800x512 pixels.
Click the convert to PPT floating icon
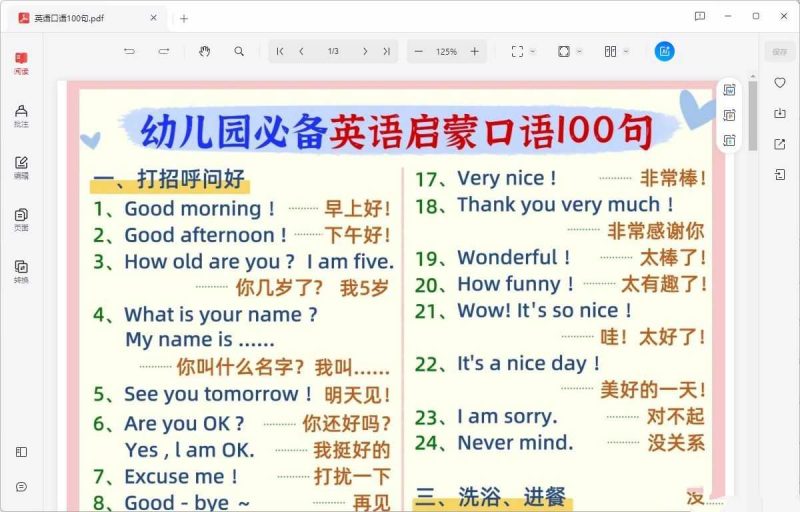(729, 115)
